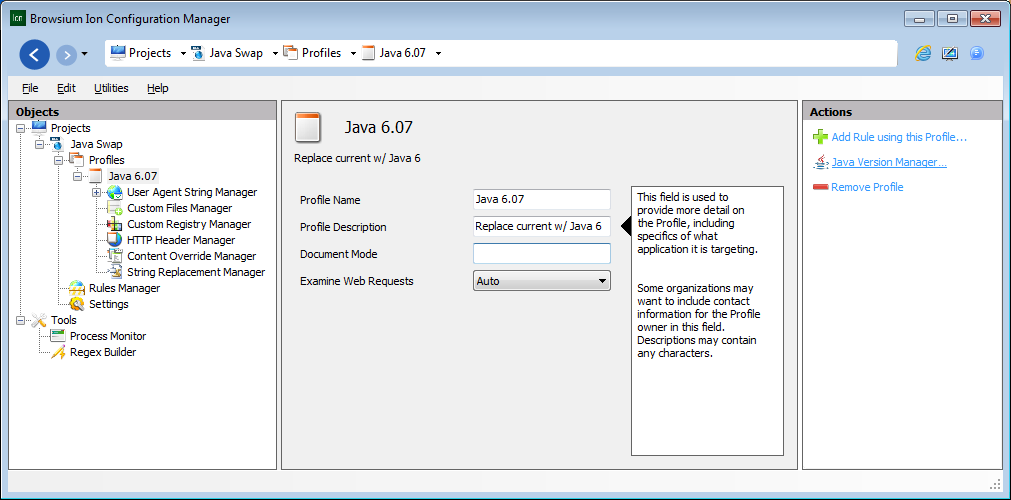The image size is (1011, 500).
Task: Open Rules Manager tree item
Action: click(124, 288)
